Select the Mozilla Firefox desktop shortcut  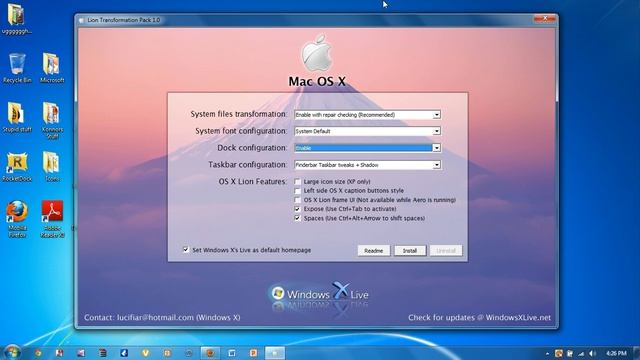point(17,219)
